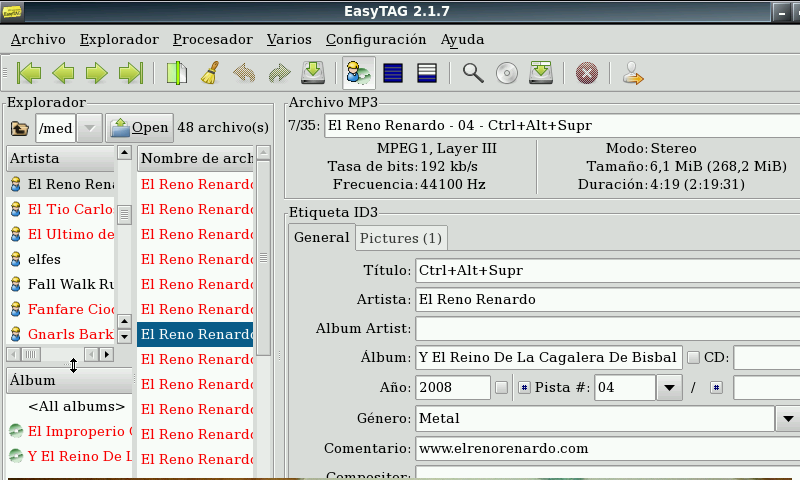Open the Configuración menu
Viewport: 800px width, 480px height.
pos(376,39)
